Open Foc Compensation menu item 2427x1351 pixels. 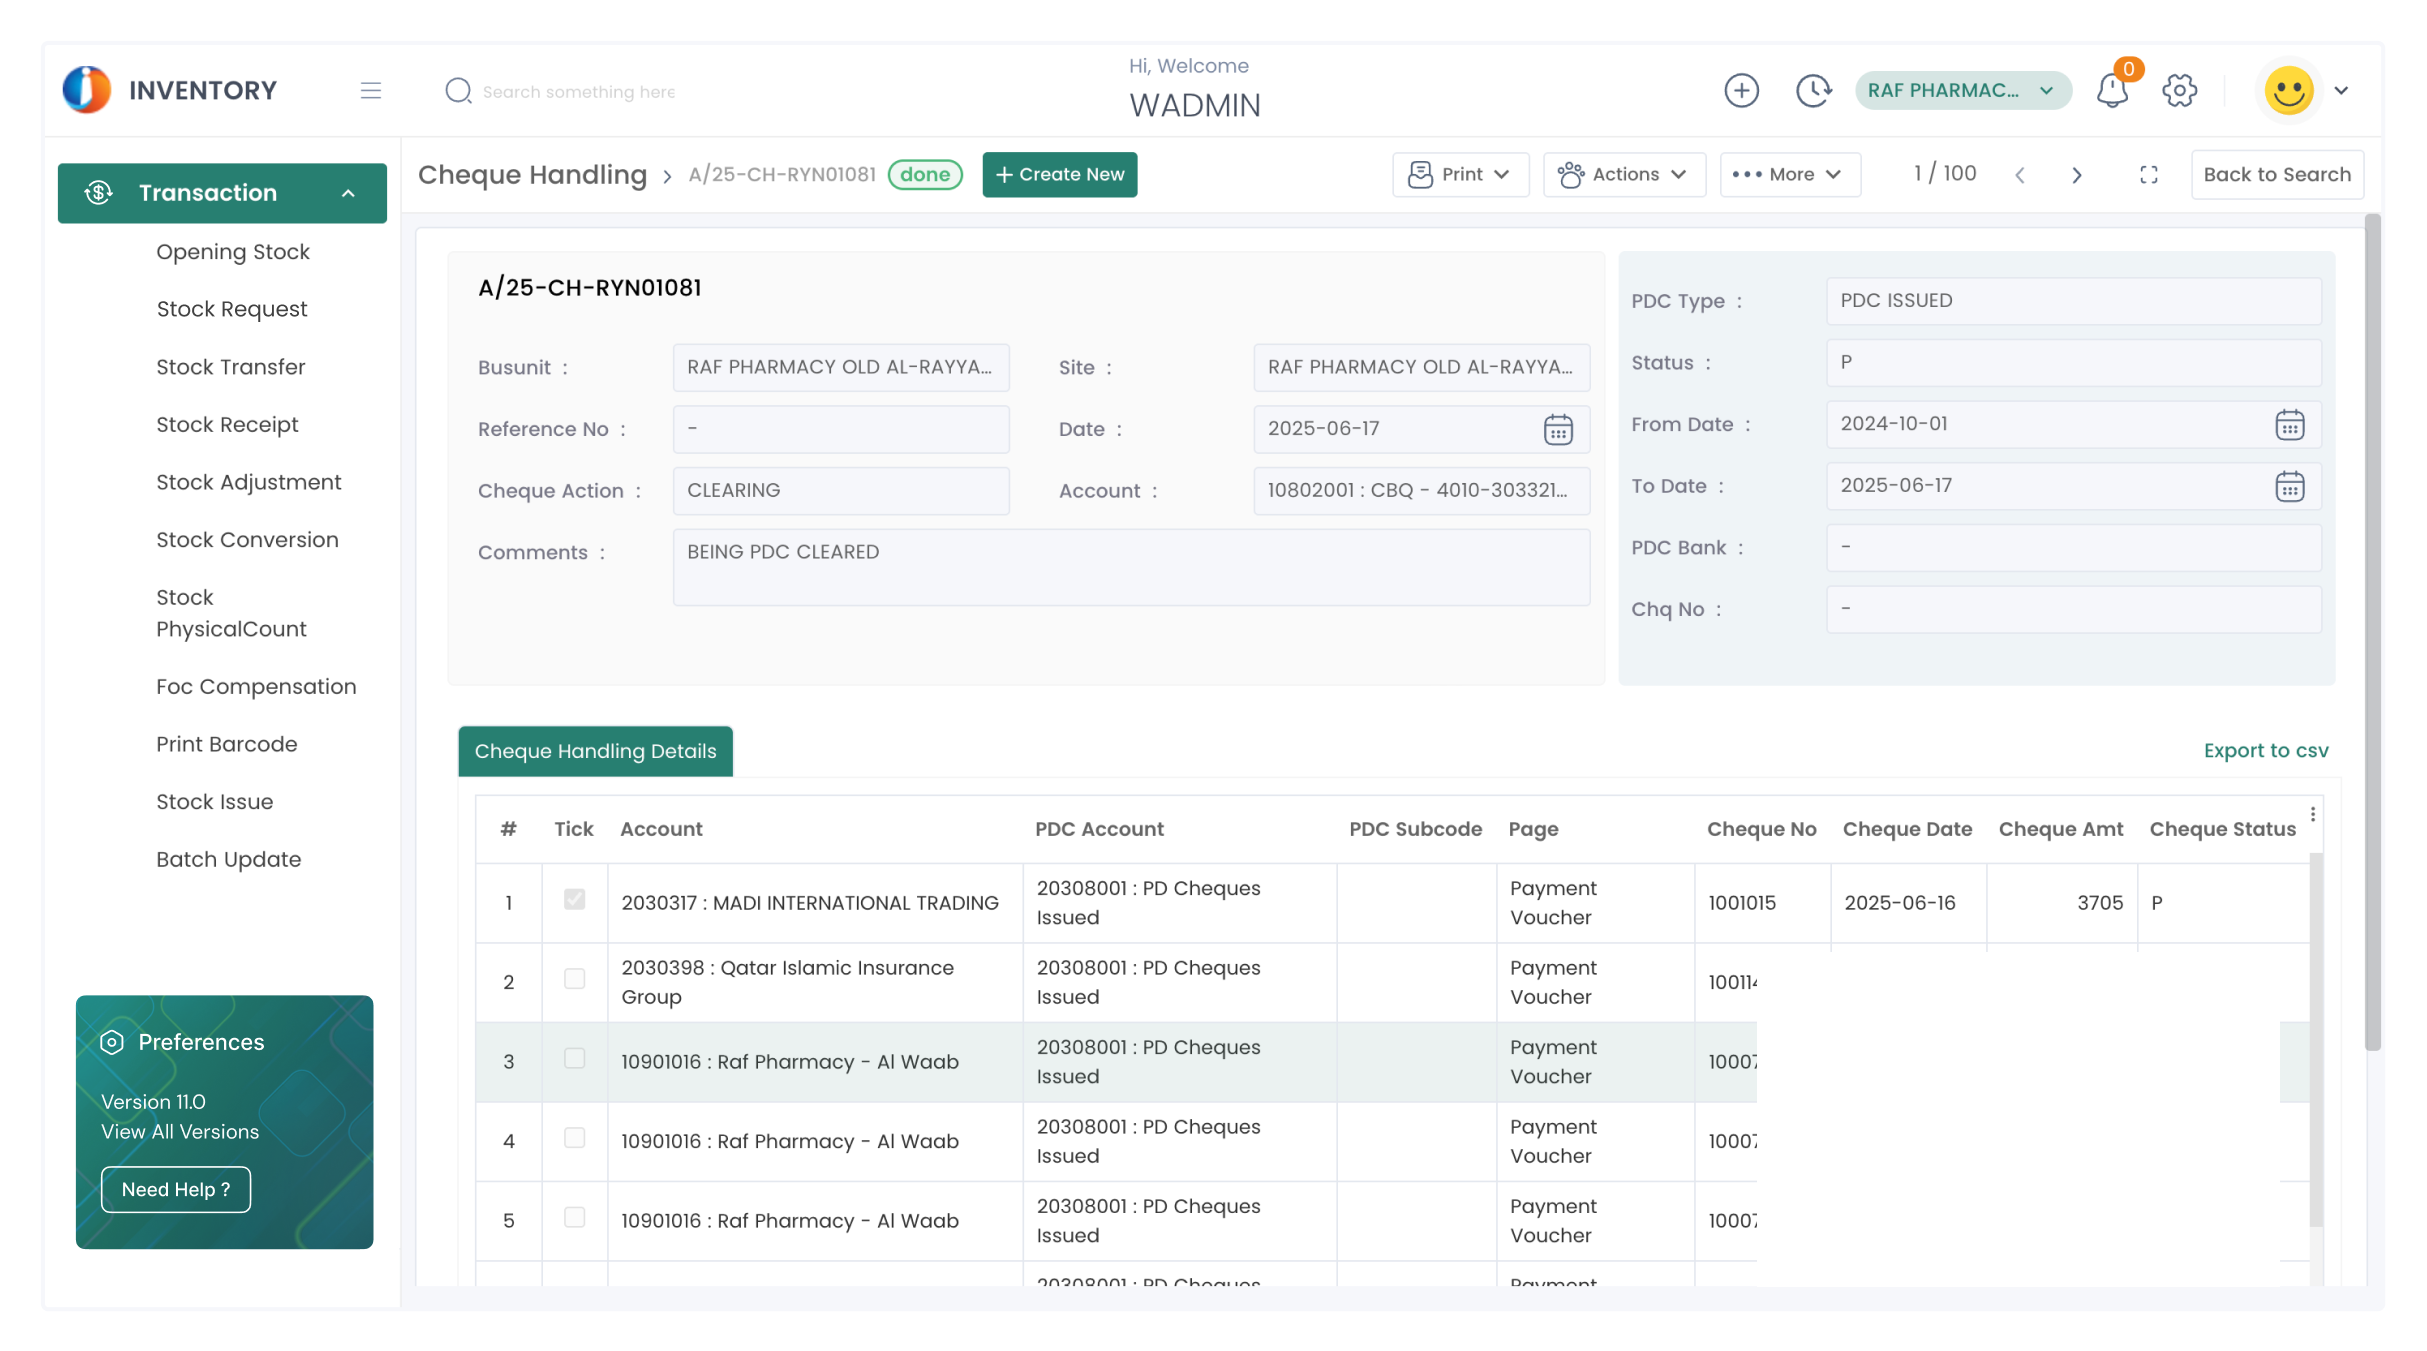pyautogui.click(x=256, y=687)
